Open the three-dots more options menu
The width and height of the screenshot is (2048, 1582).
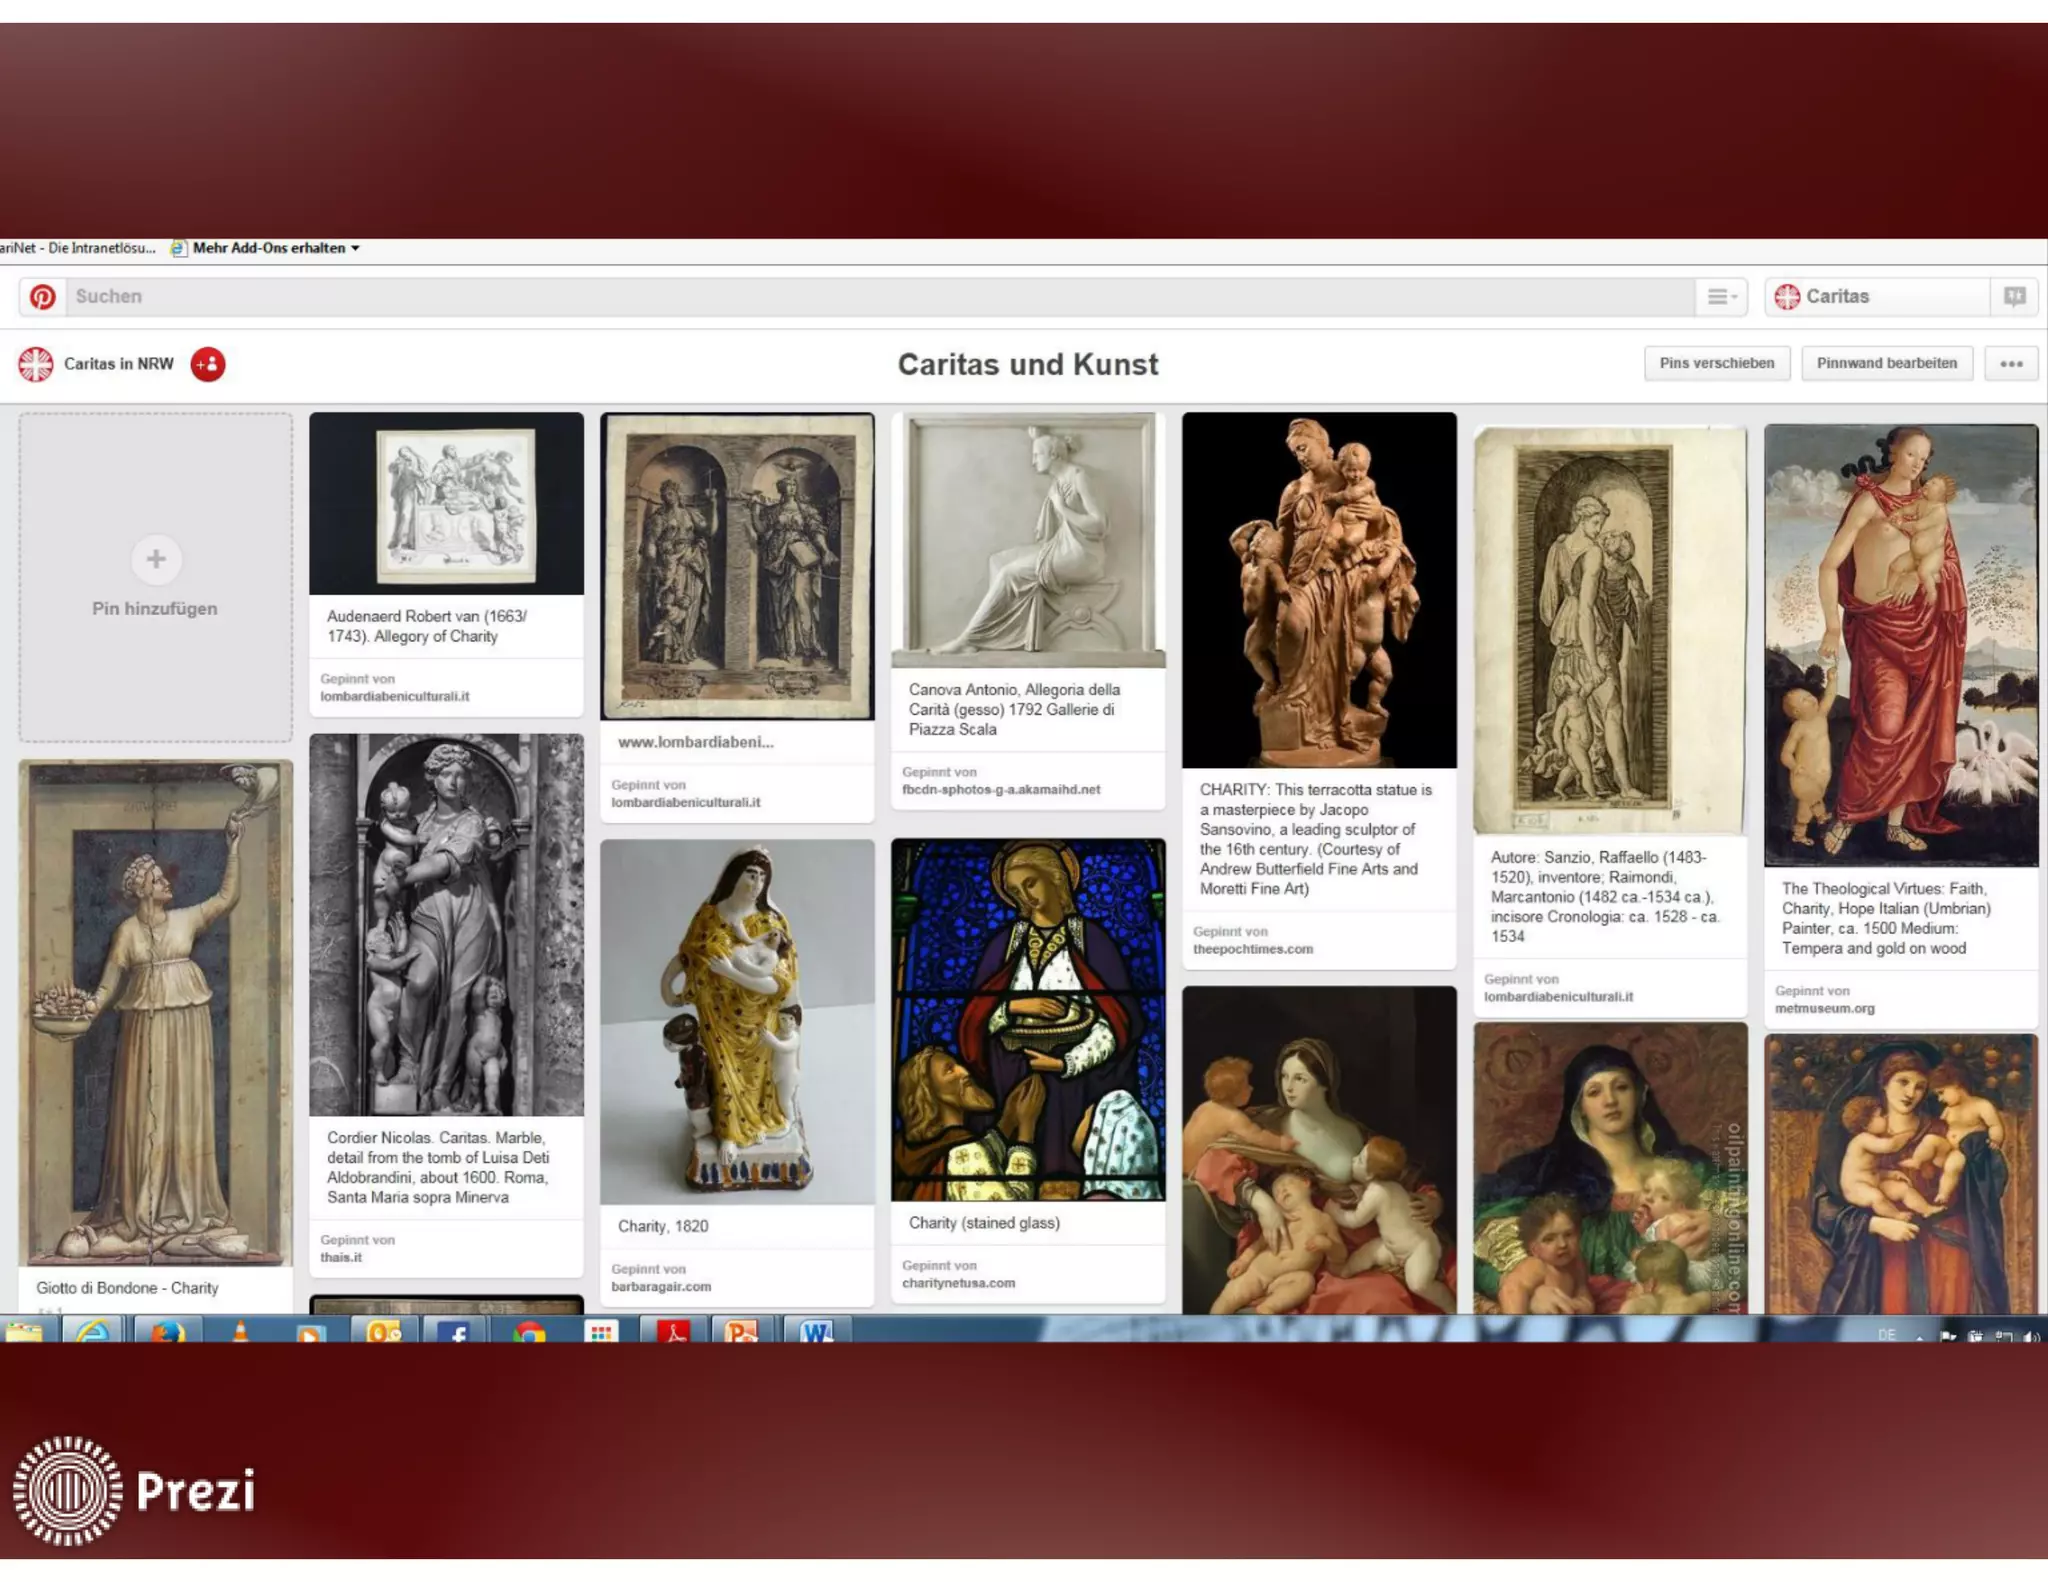click(2011, 364)
